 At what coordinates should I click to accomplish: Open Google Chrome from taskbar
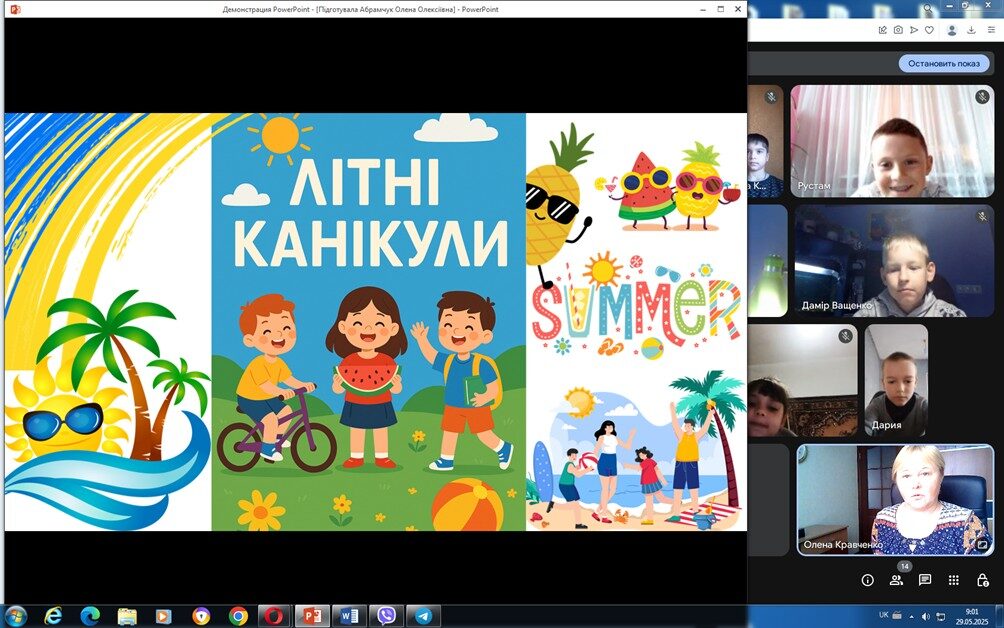click(238, 616)
